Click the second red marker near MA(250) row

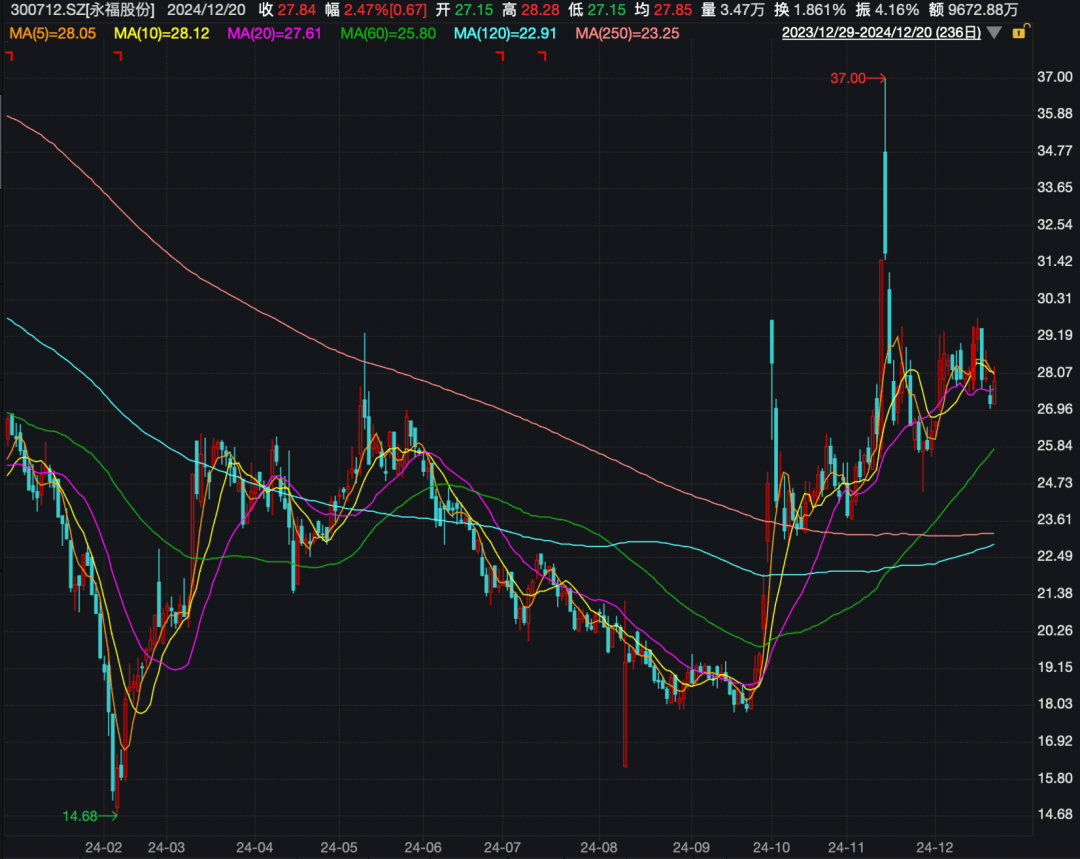tap(542, 57)
